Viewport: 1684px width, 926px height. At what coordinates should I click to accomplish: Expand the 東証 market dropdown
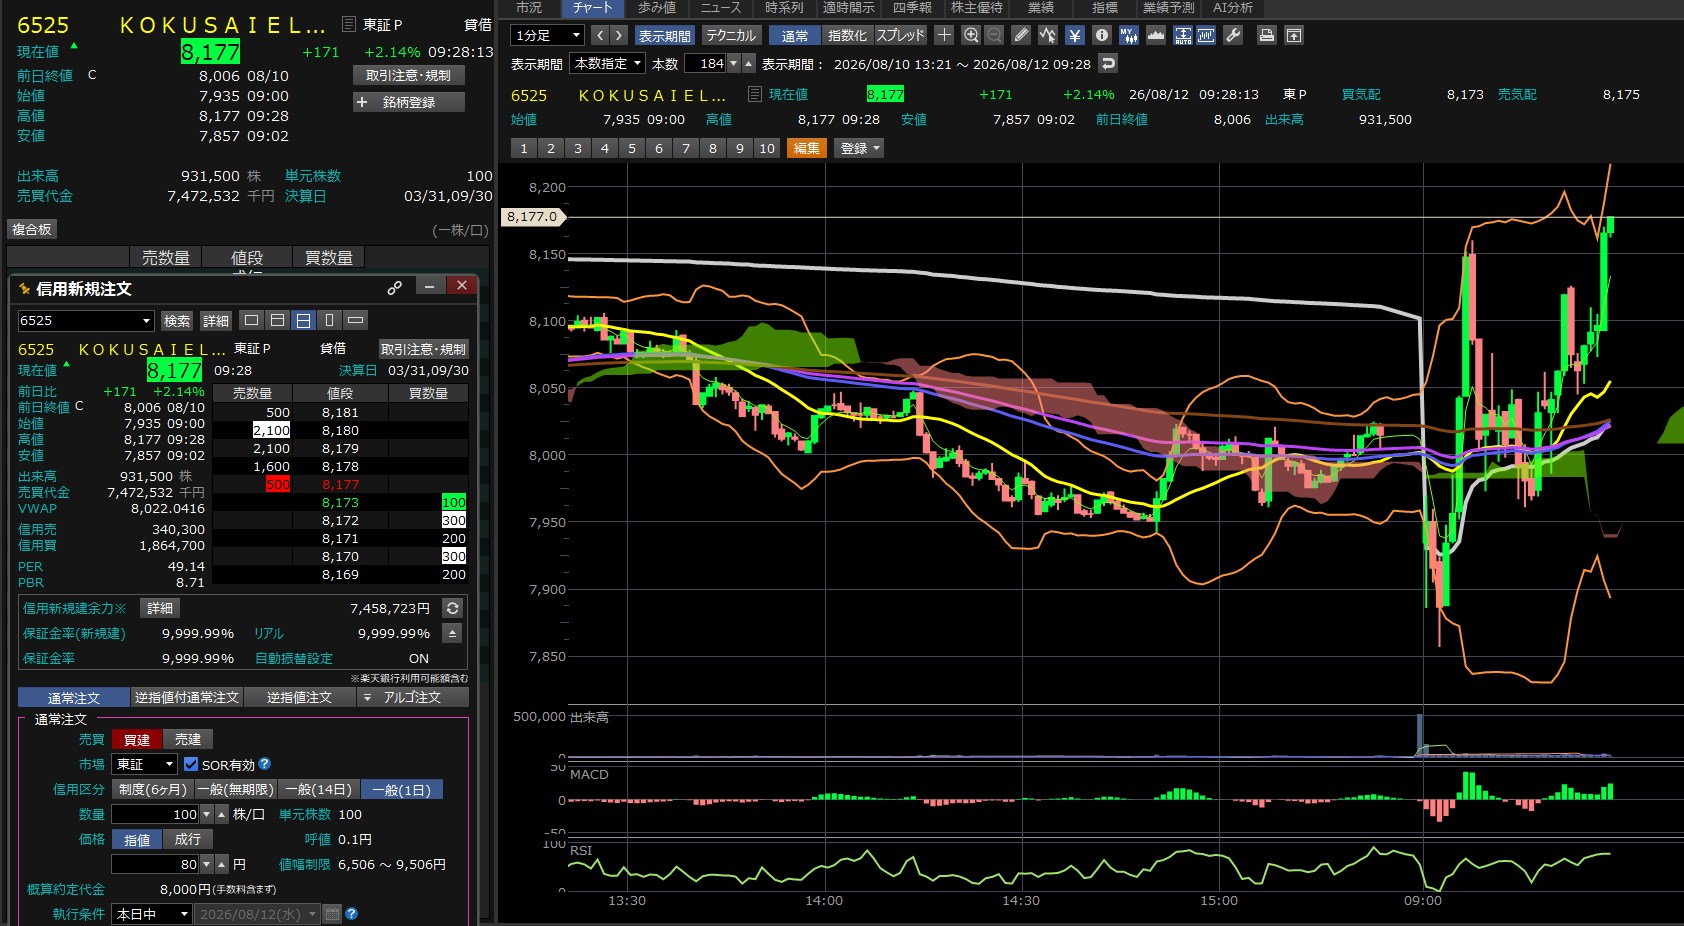[144, 764]
